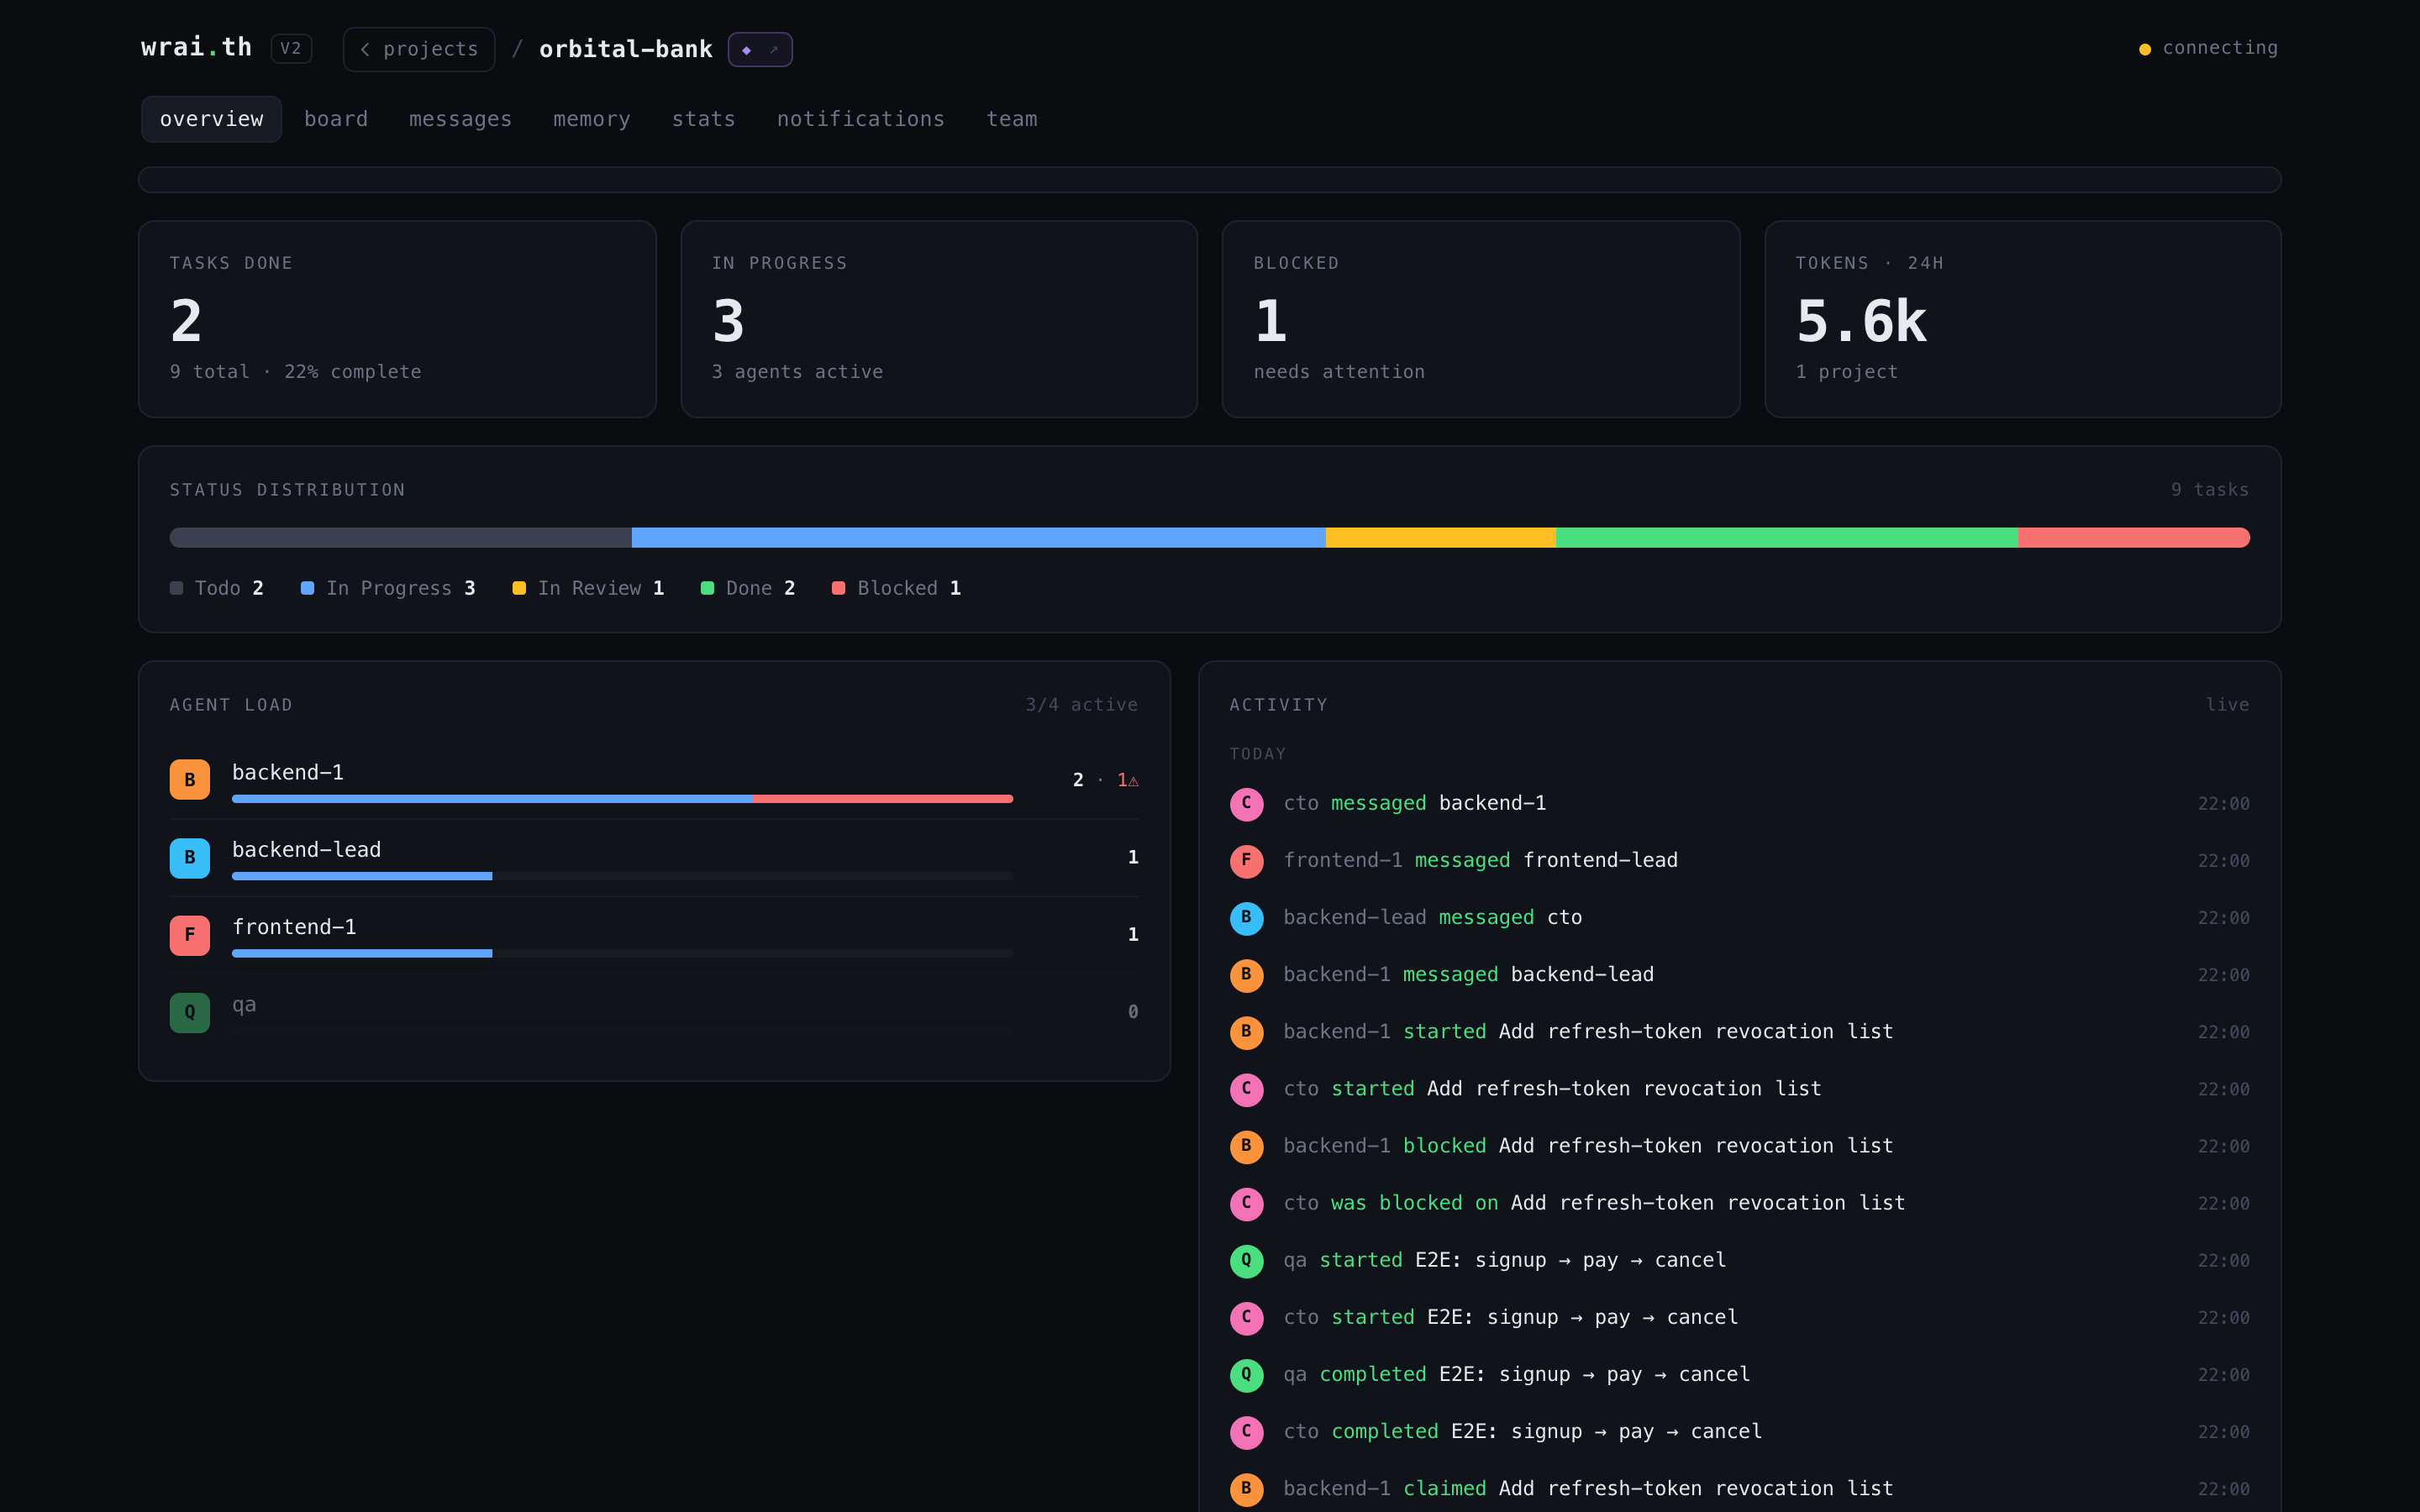Open the purple diamond link badge beside orbital-bank

pyautogui.click(x=760, y=49)
